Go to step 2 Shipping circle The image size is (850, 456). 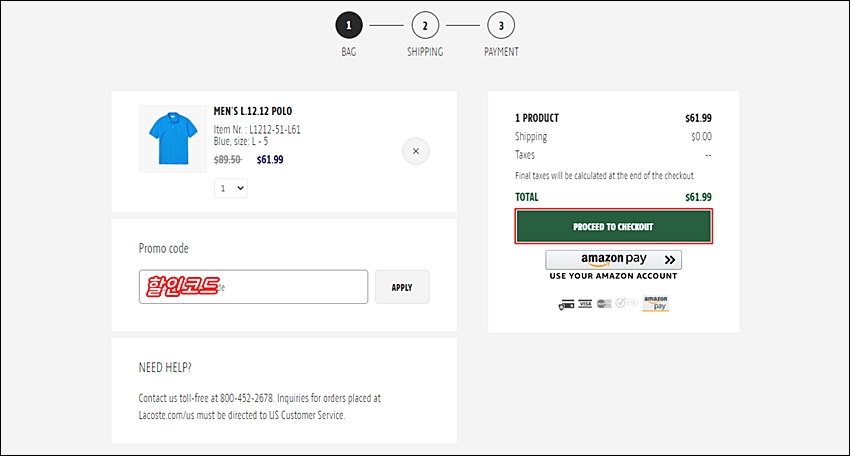pos(425,25)
